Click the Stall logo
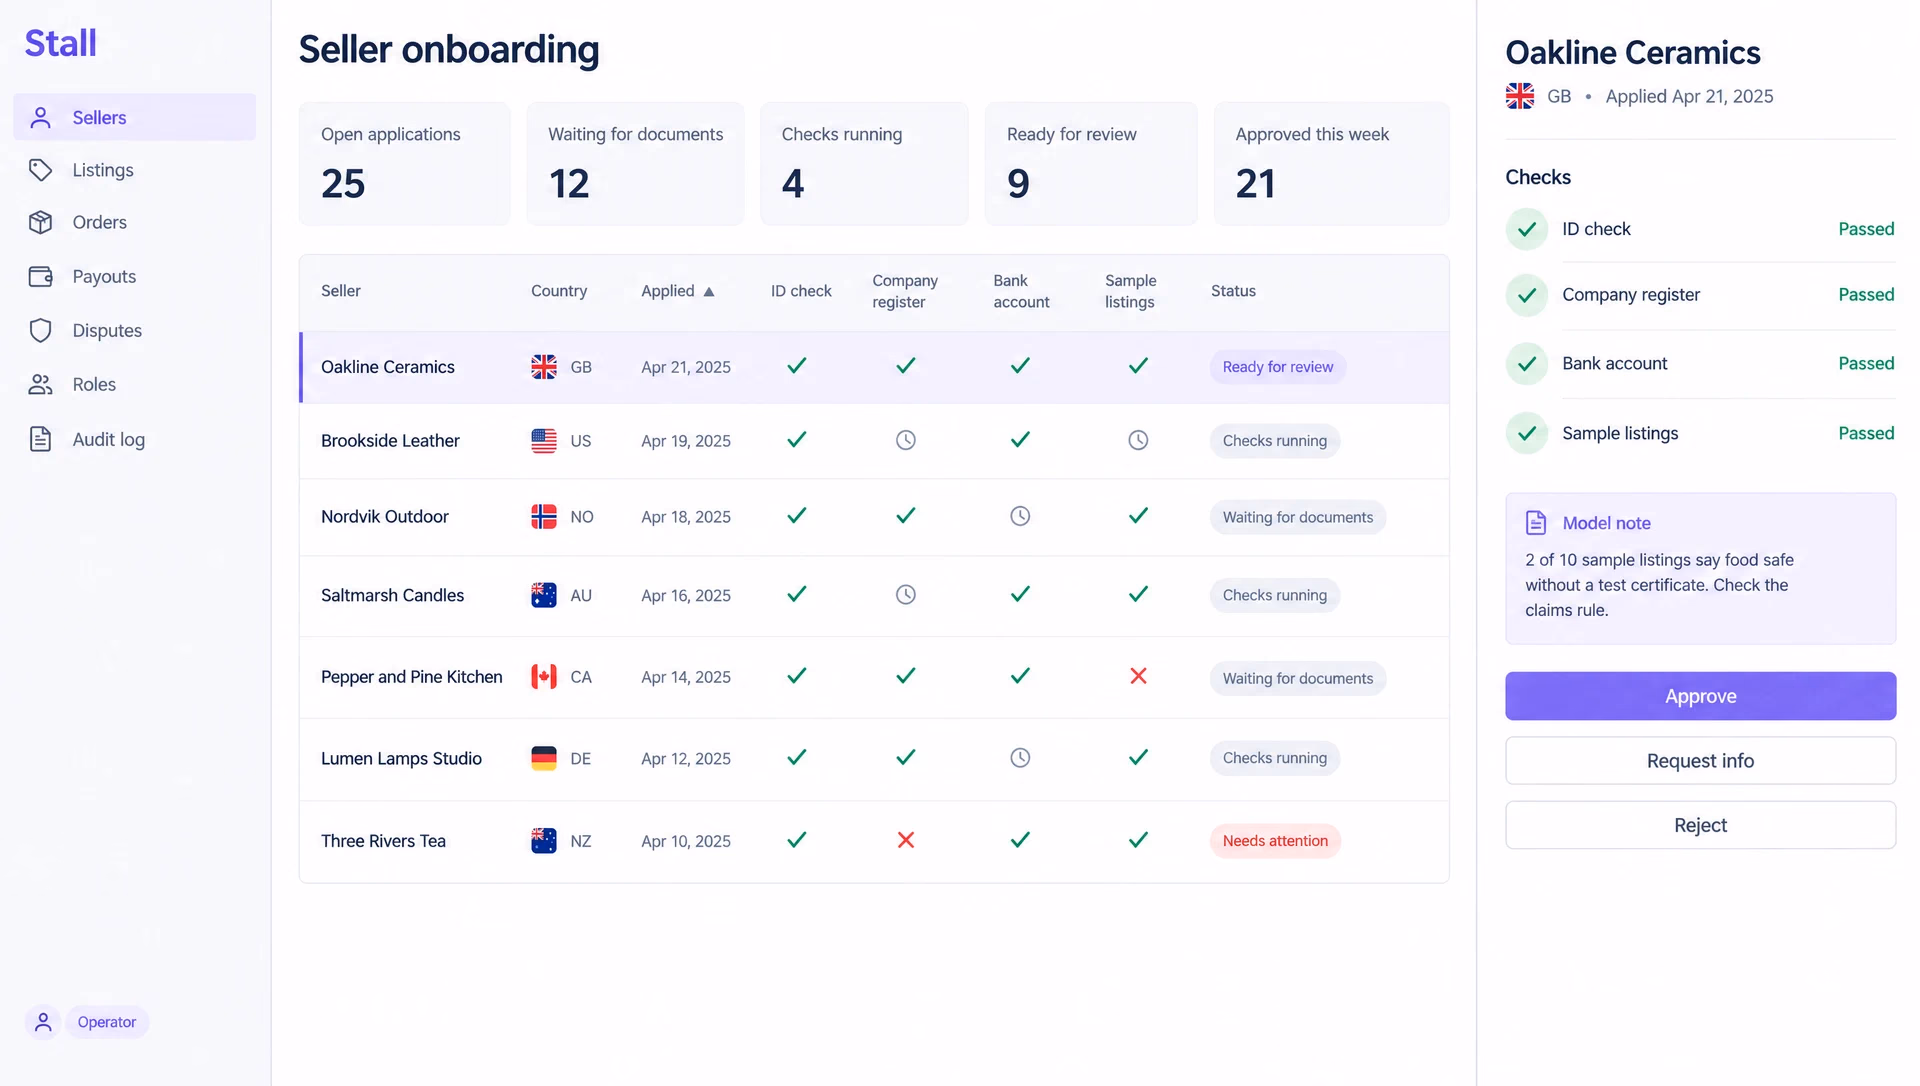1920x1086 pixels. click(x=61, y=43)
